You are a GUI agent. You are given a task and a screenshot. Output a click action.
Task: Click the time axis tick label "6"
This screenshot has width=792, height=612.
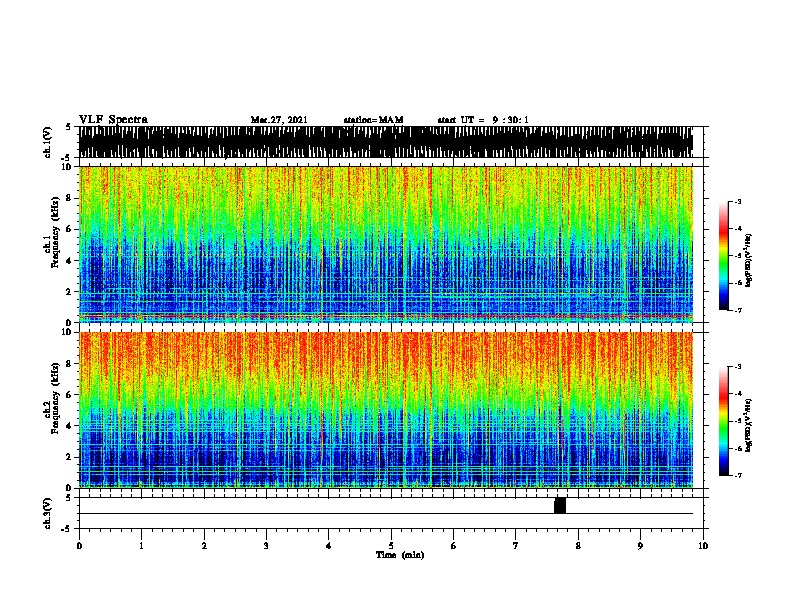tap(454, 546)
